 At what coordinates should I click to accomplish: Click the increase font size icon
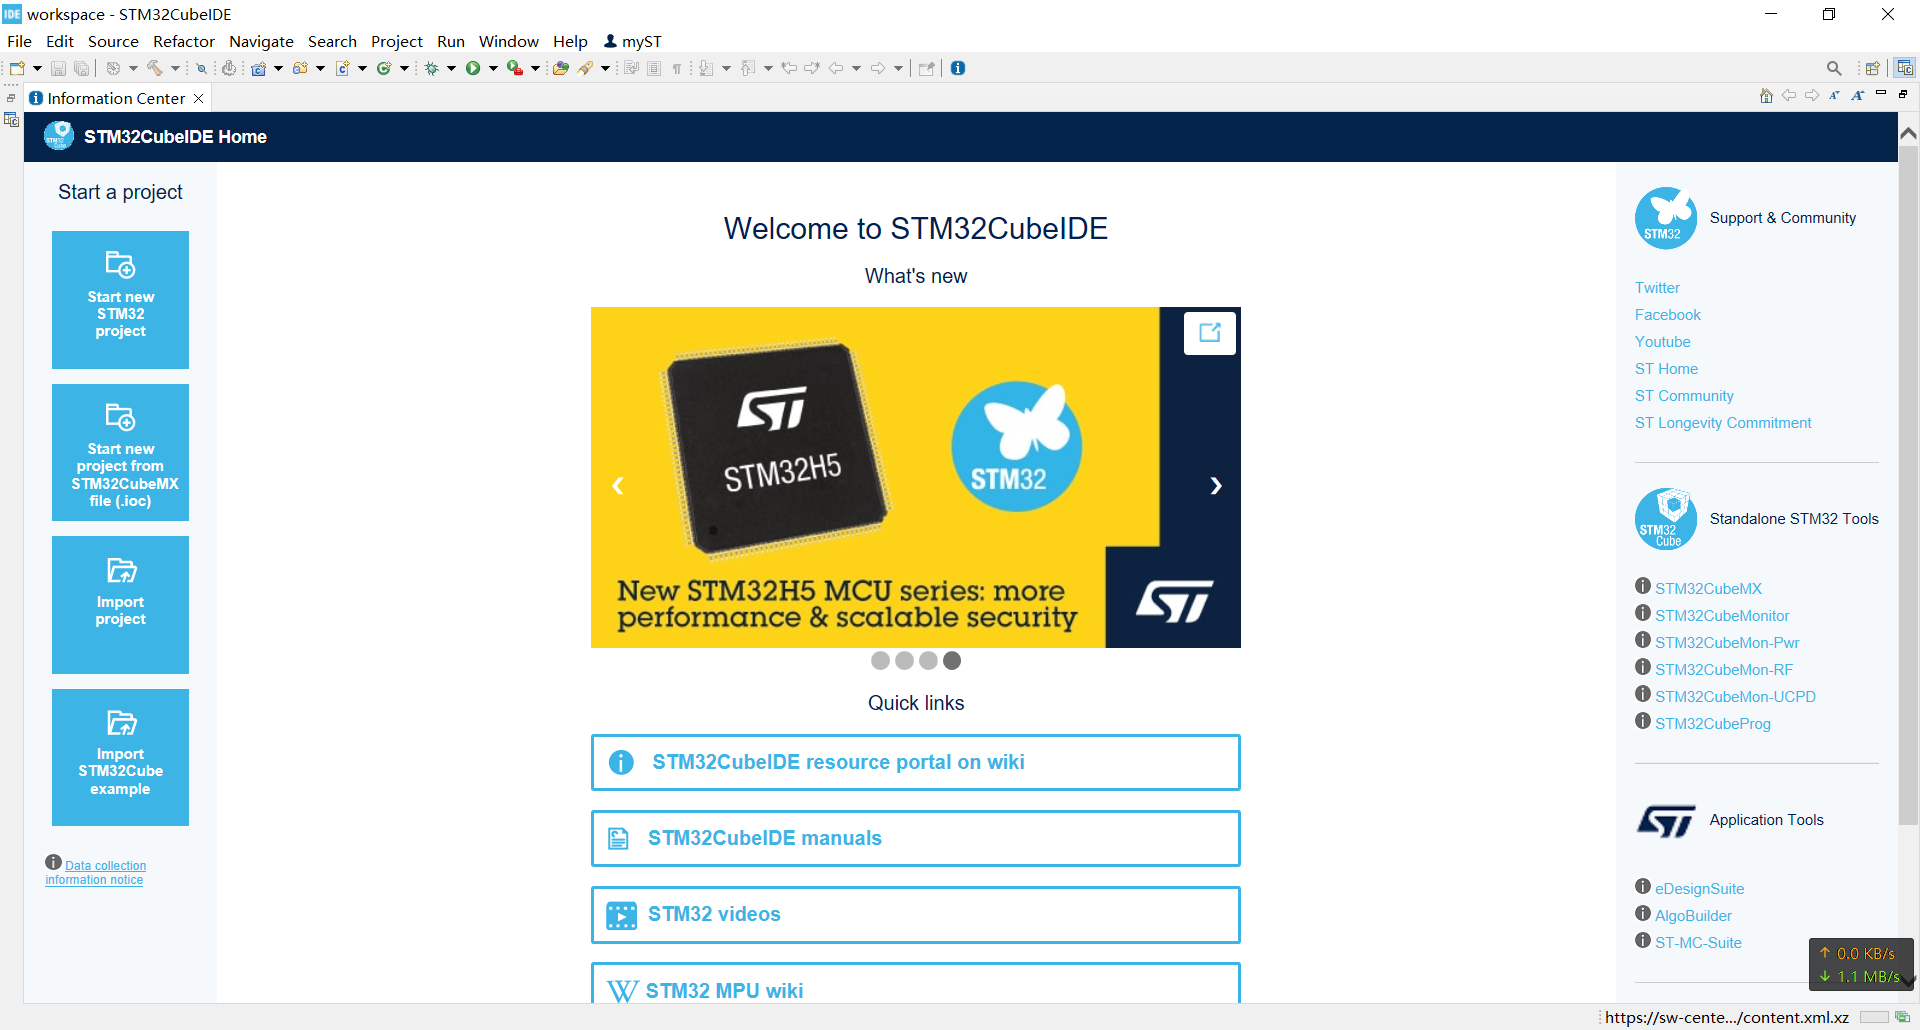click(1857, 96)
